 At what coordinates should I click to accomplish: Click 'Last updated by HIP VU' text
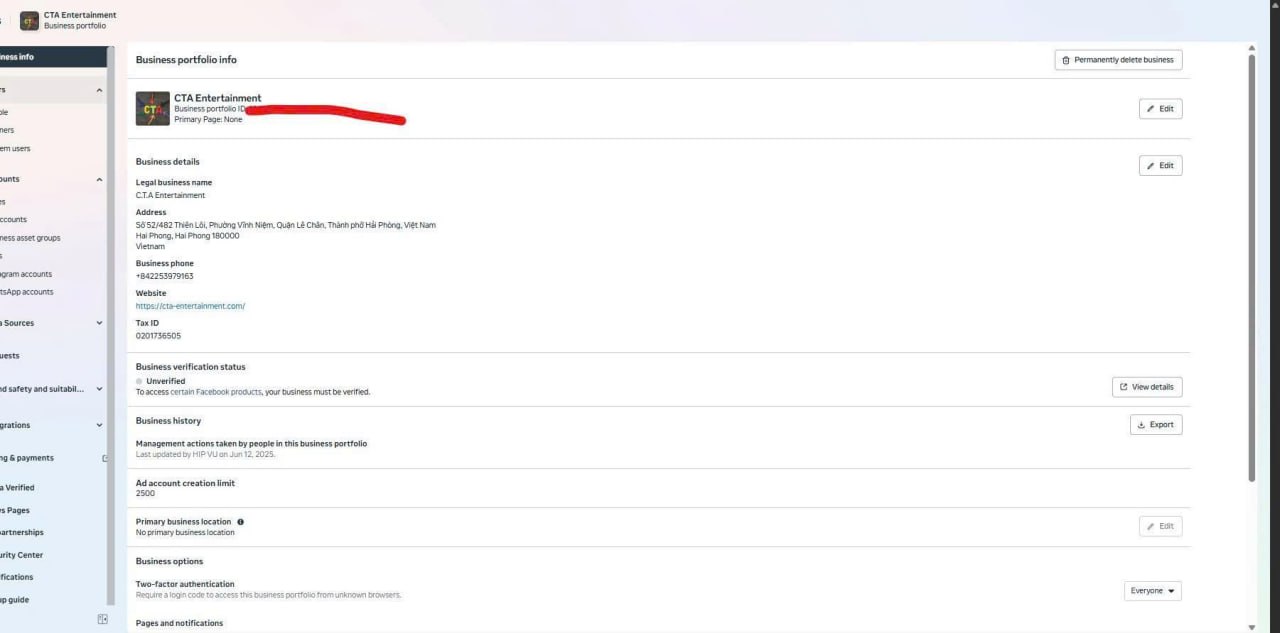205,454
